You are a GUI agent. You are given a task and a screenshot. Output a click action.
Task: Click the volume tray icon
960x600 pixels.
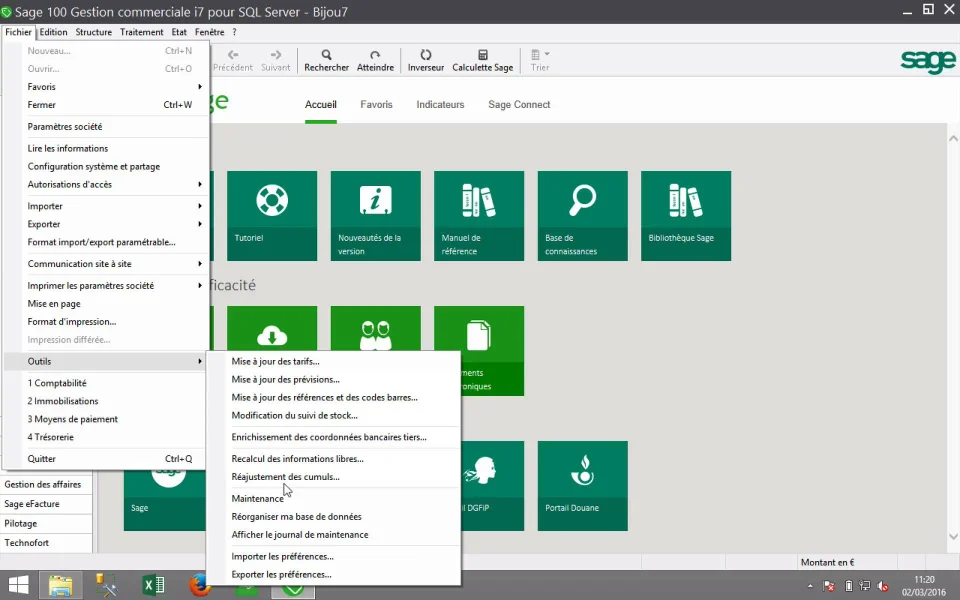coord(882,586)
